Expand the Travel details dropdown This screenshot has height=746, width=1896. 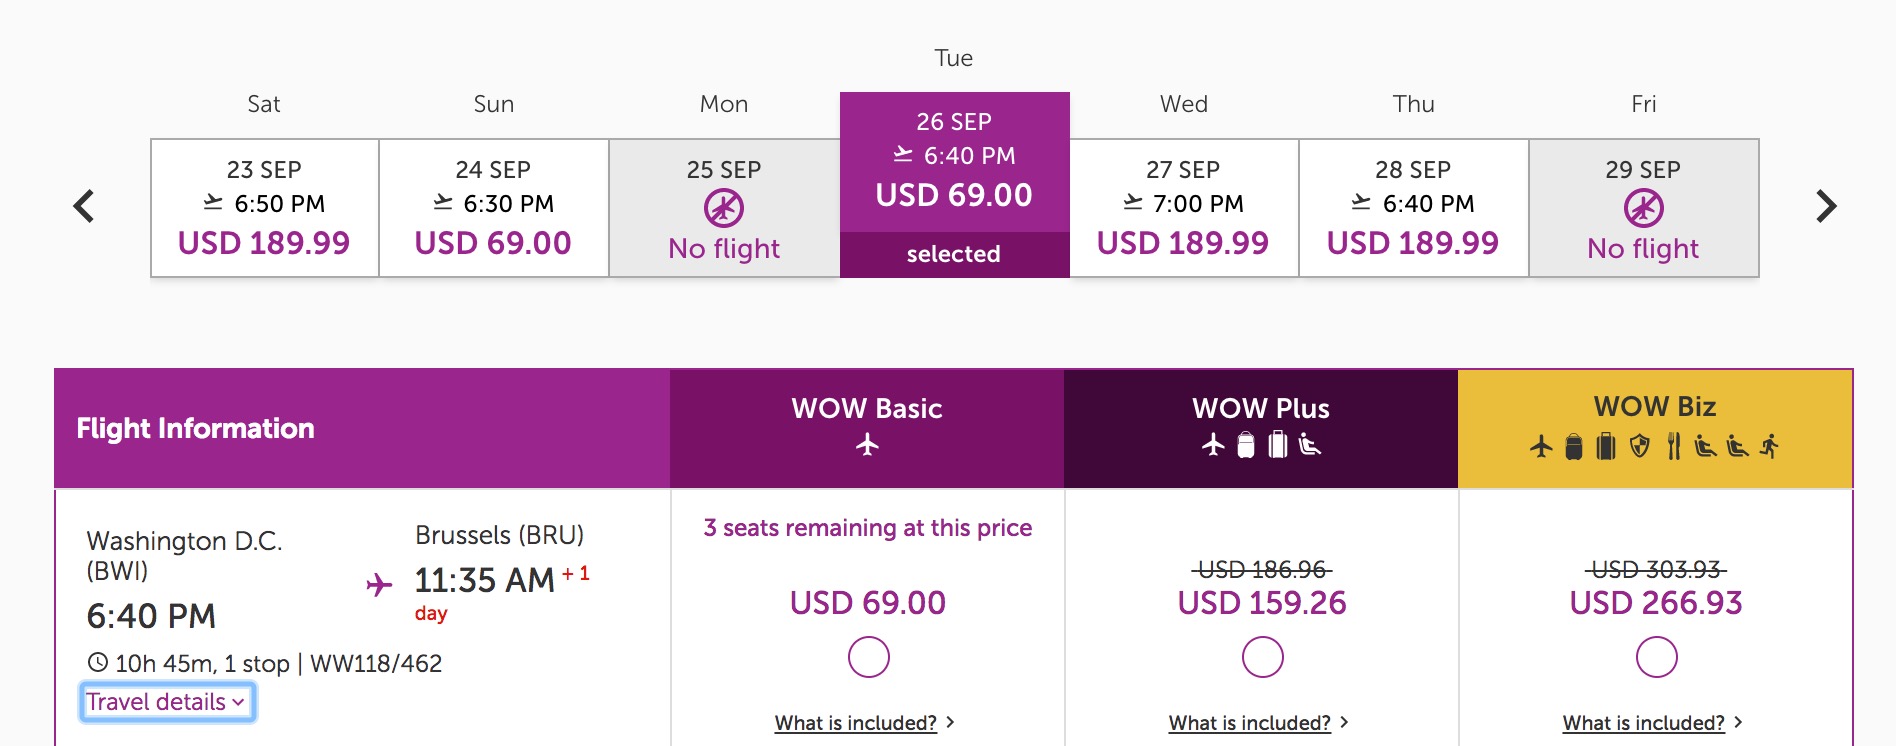pos(166,702)
